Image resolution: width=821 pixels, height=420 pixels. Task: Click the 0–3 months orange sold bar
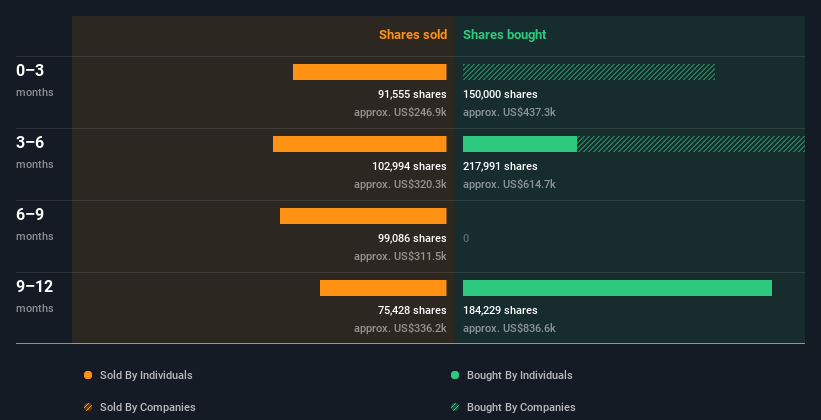point(370,72)
